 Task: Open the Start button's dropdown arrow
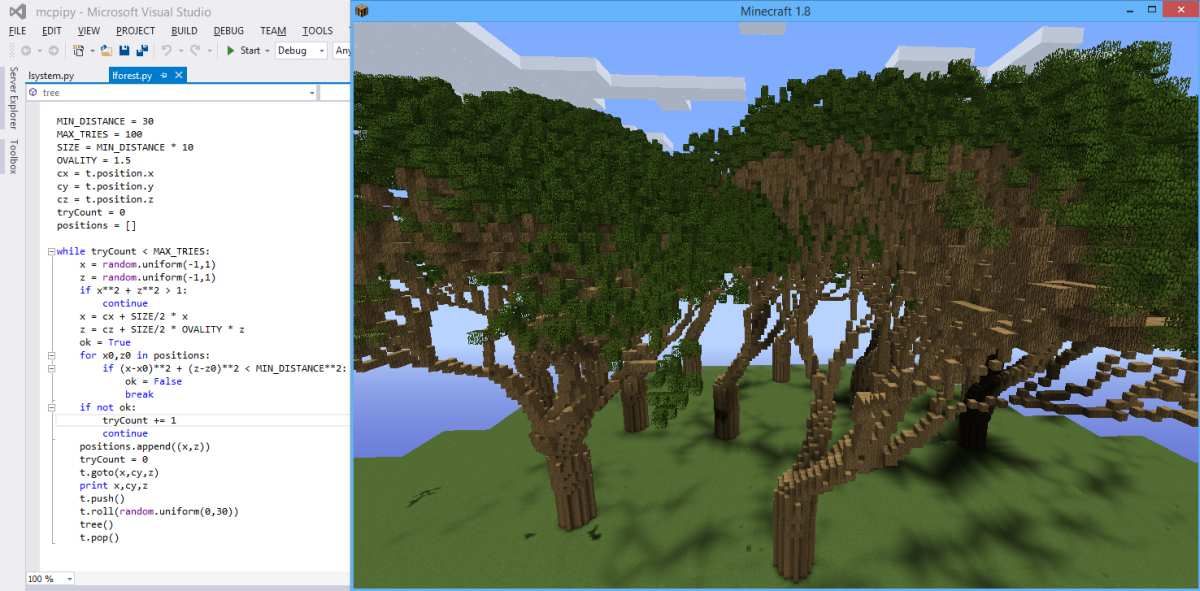pos(267,50)
